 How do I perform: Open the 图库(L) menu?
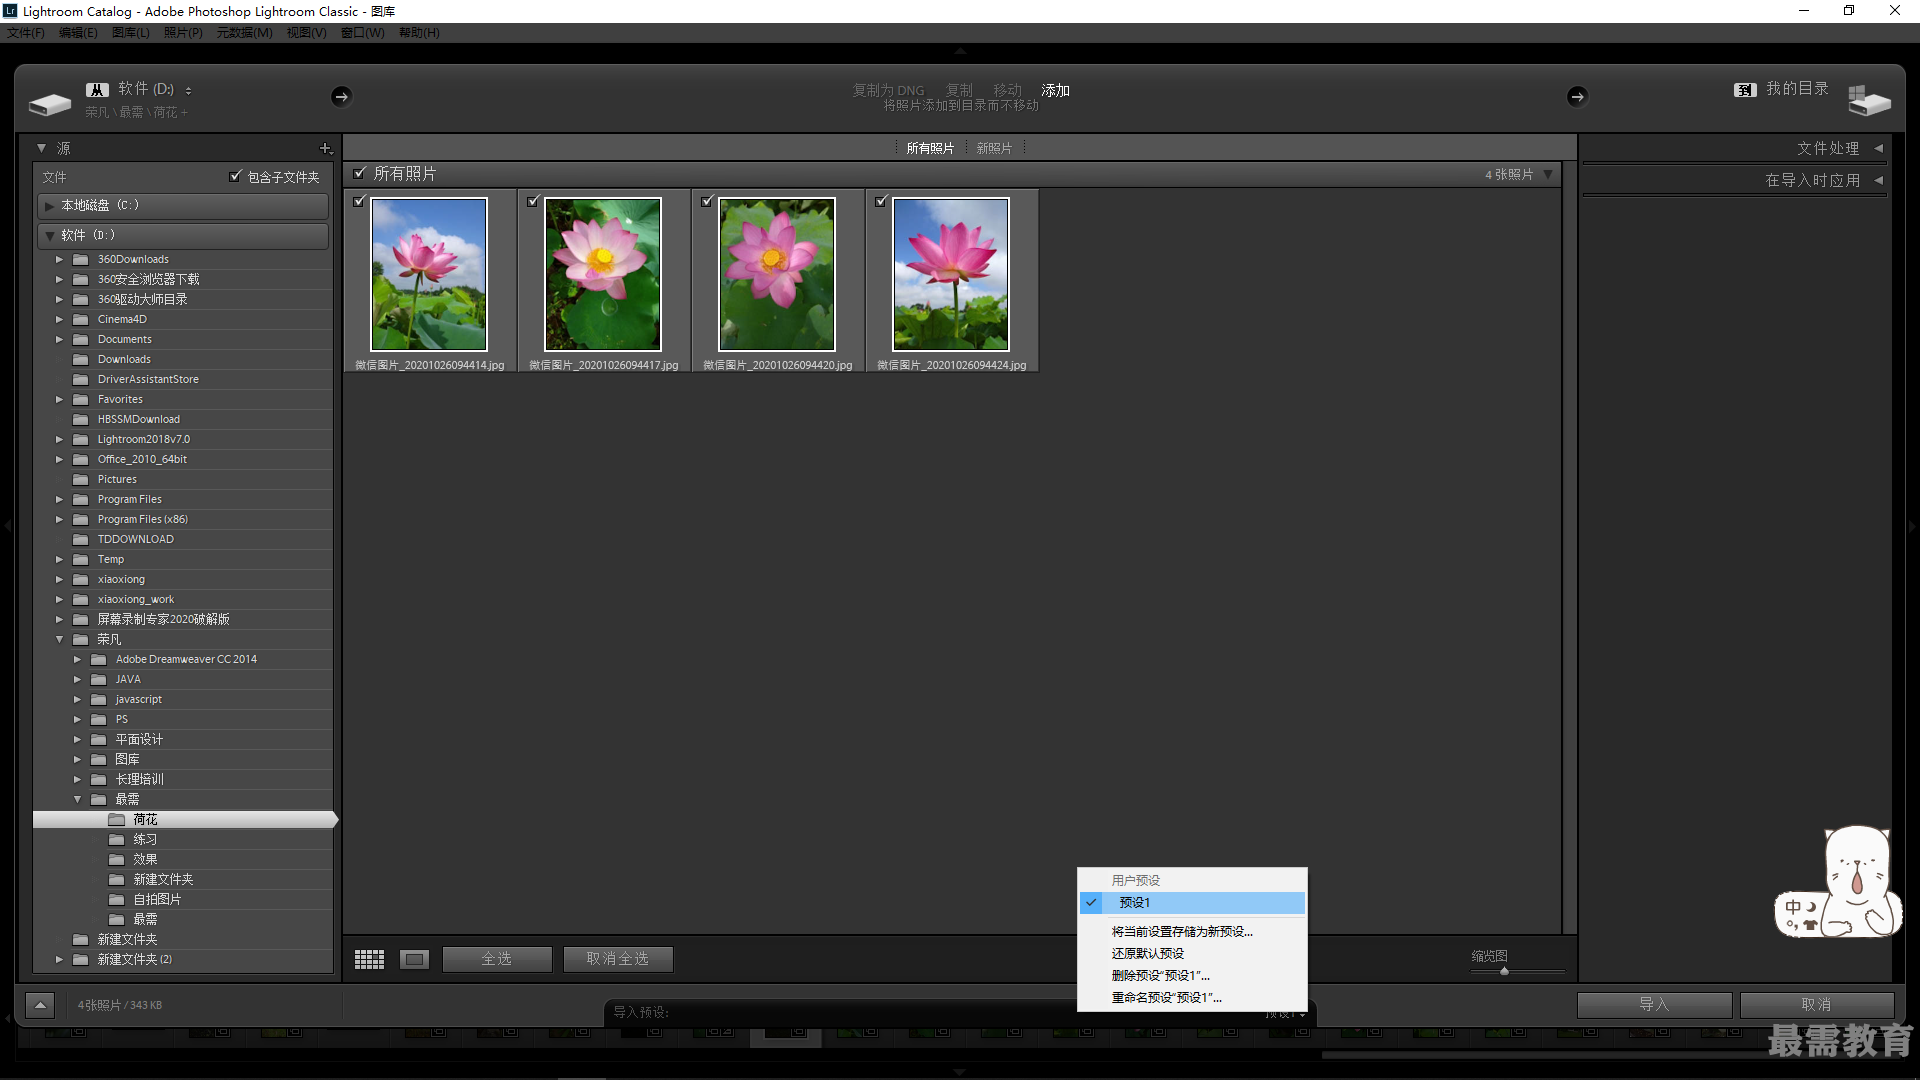131,33
